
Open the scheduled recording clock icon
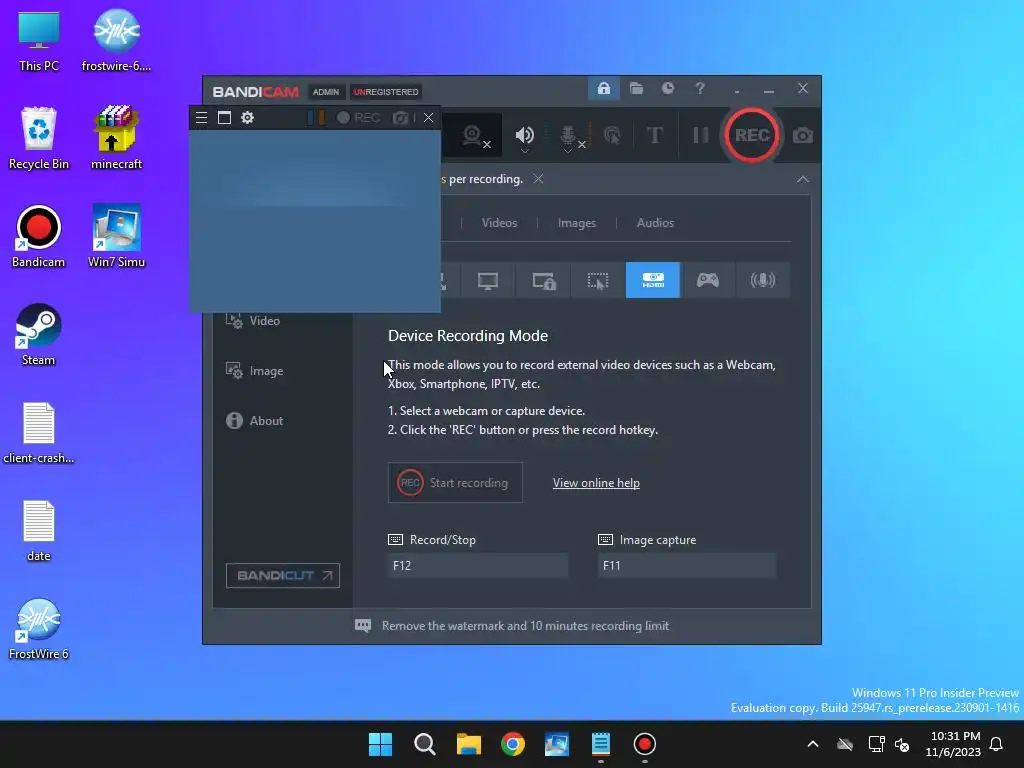click(x=667, y=88)
